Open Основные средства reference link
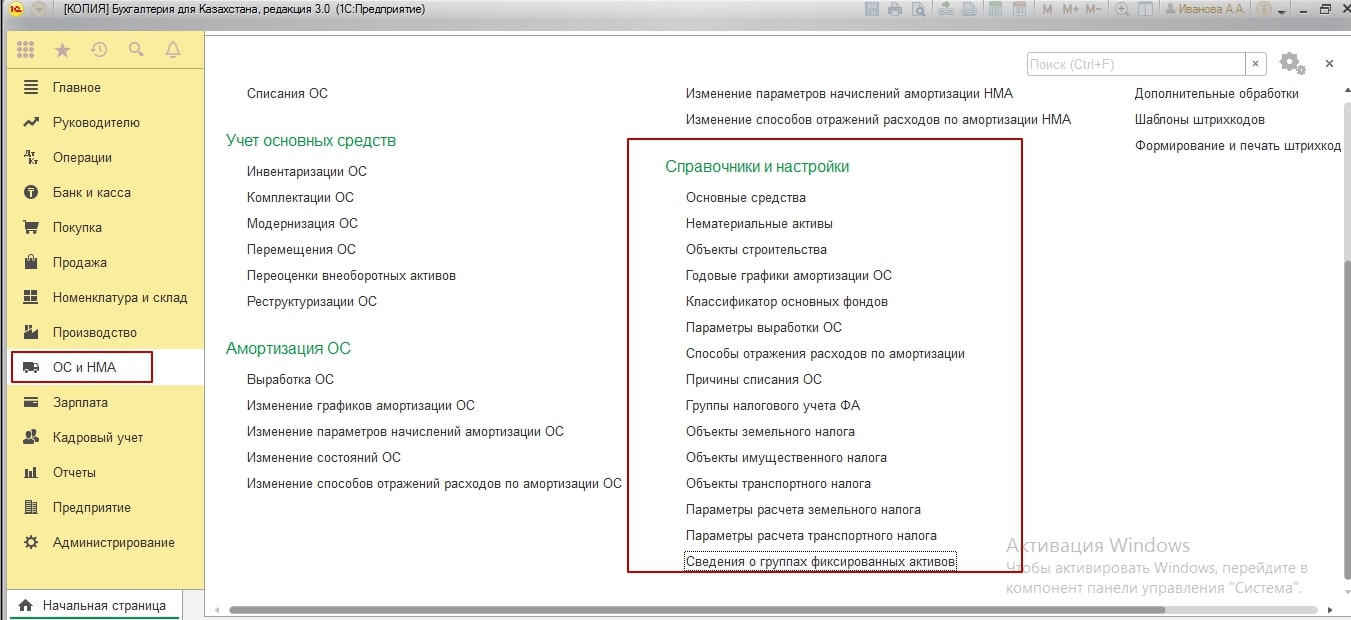Screen dimensions: 1351x620 tap(745, 197)
